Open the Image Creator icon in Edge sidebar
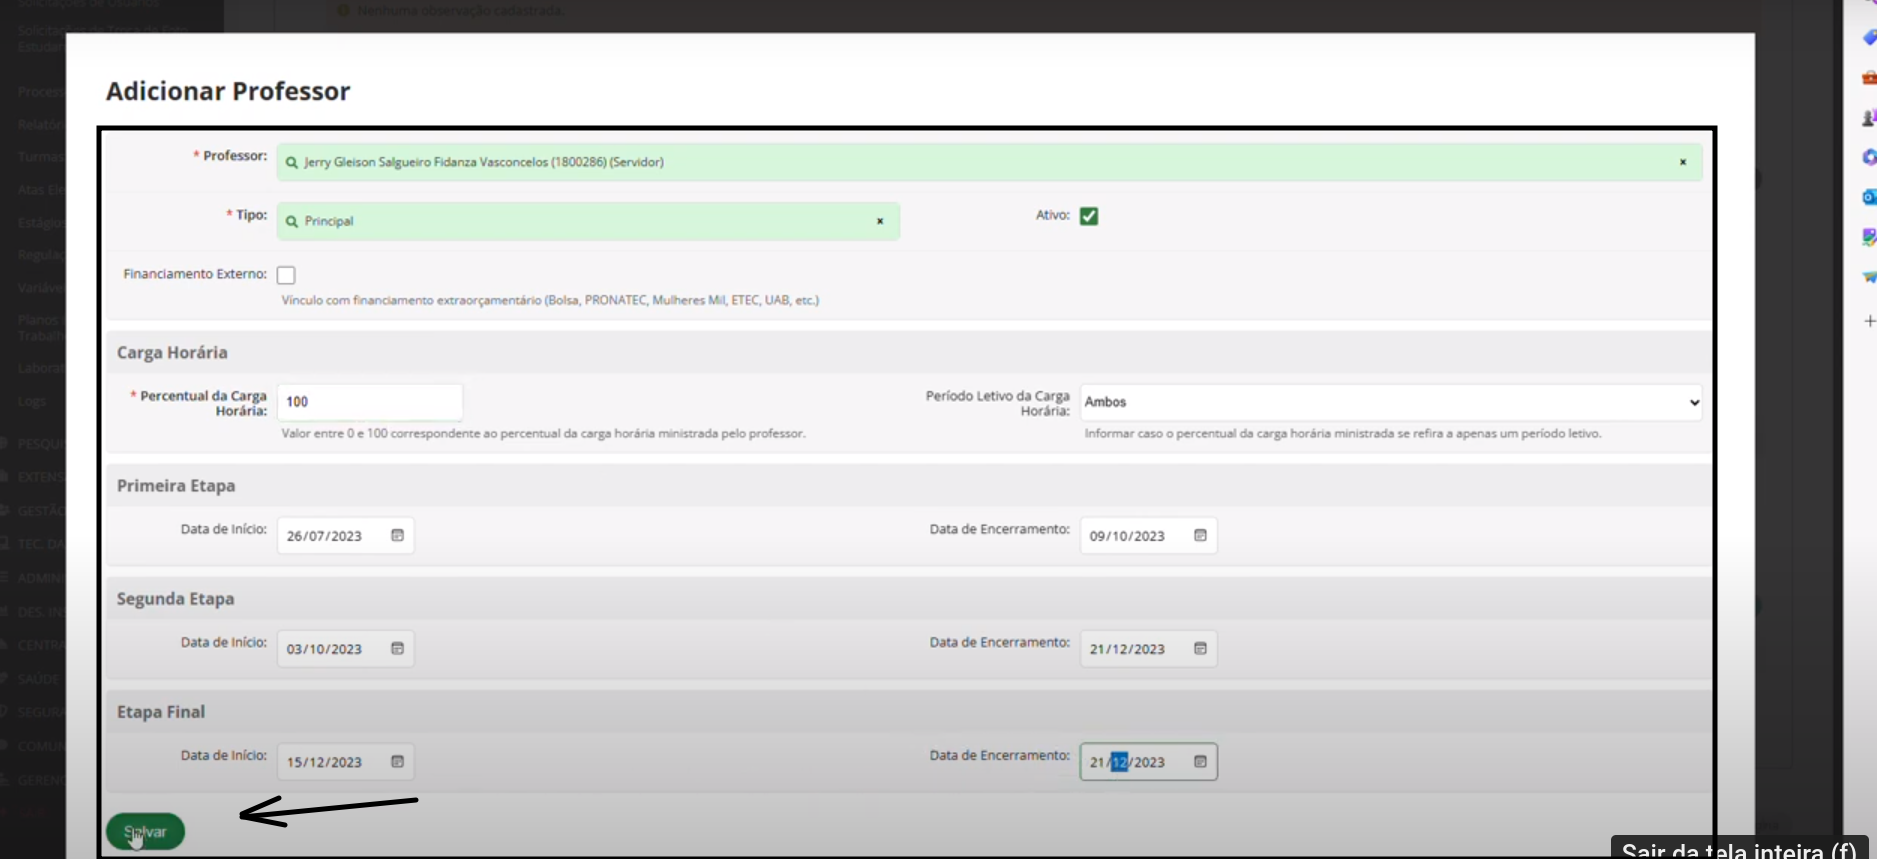Screen dimensions: 1877x859 (x=1868, y=237)
